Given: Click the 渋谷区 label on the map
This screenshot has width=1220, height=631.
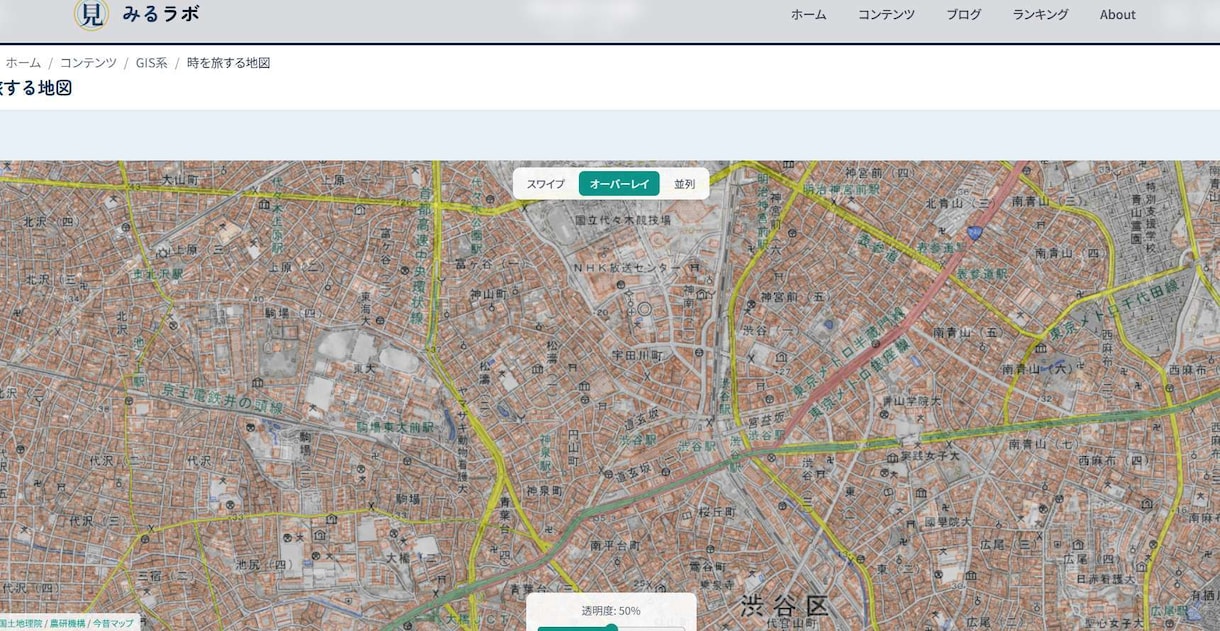Looking at the screenshot, I should [785, 606].
